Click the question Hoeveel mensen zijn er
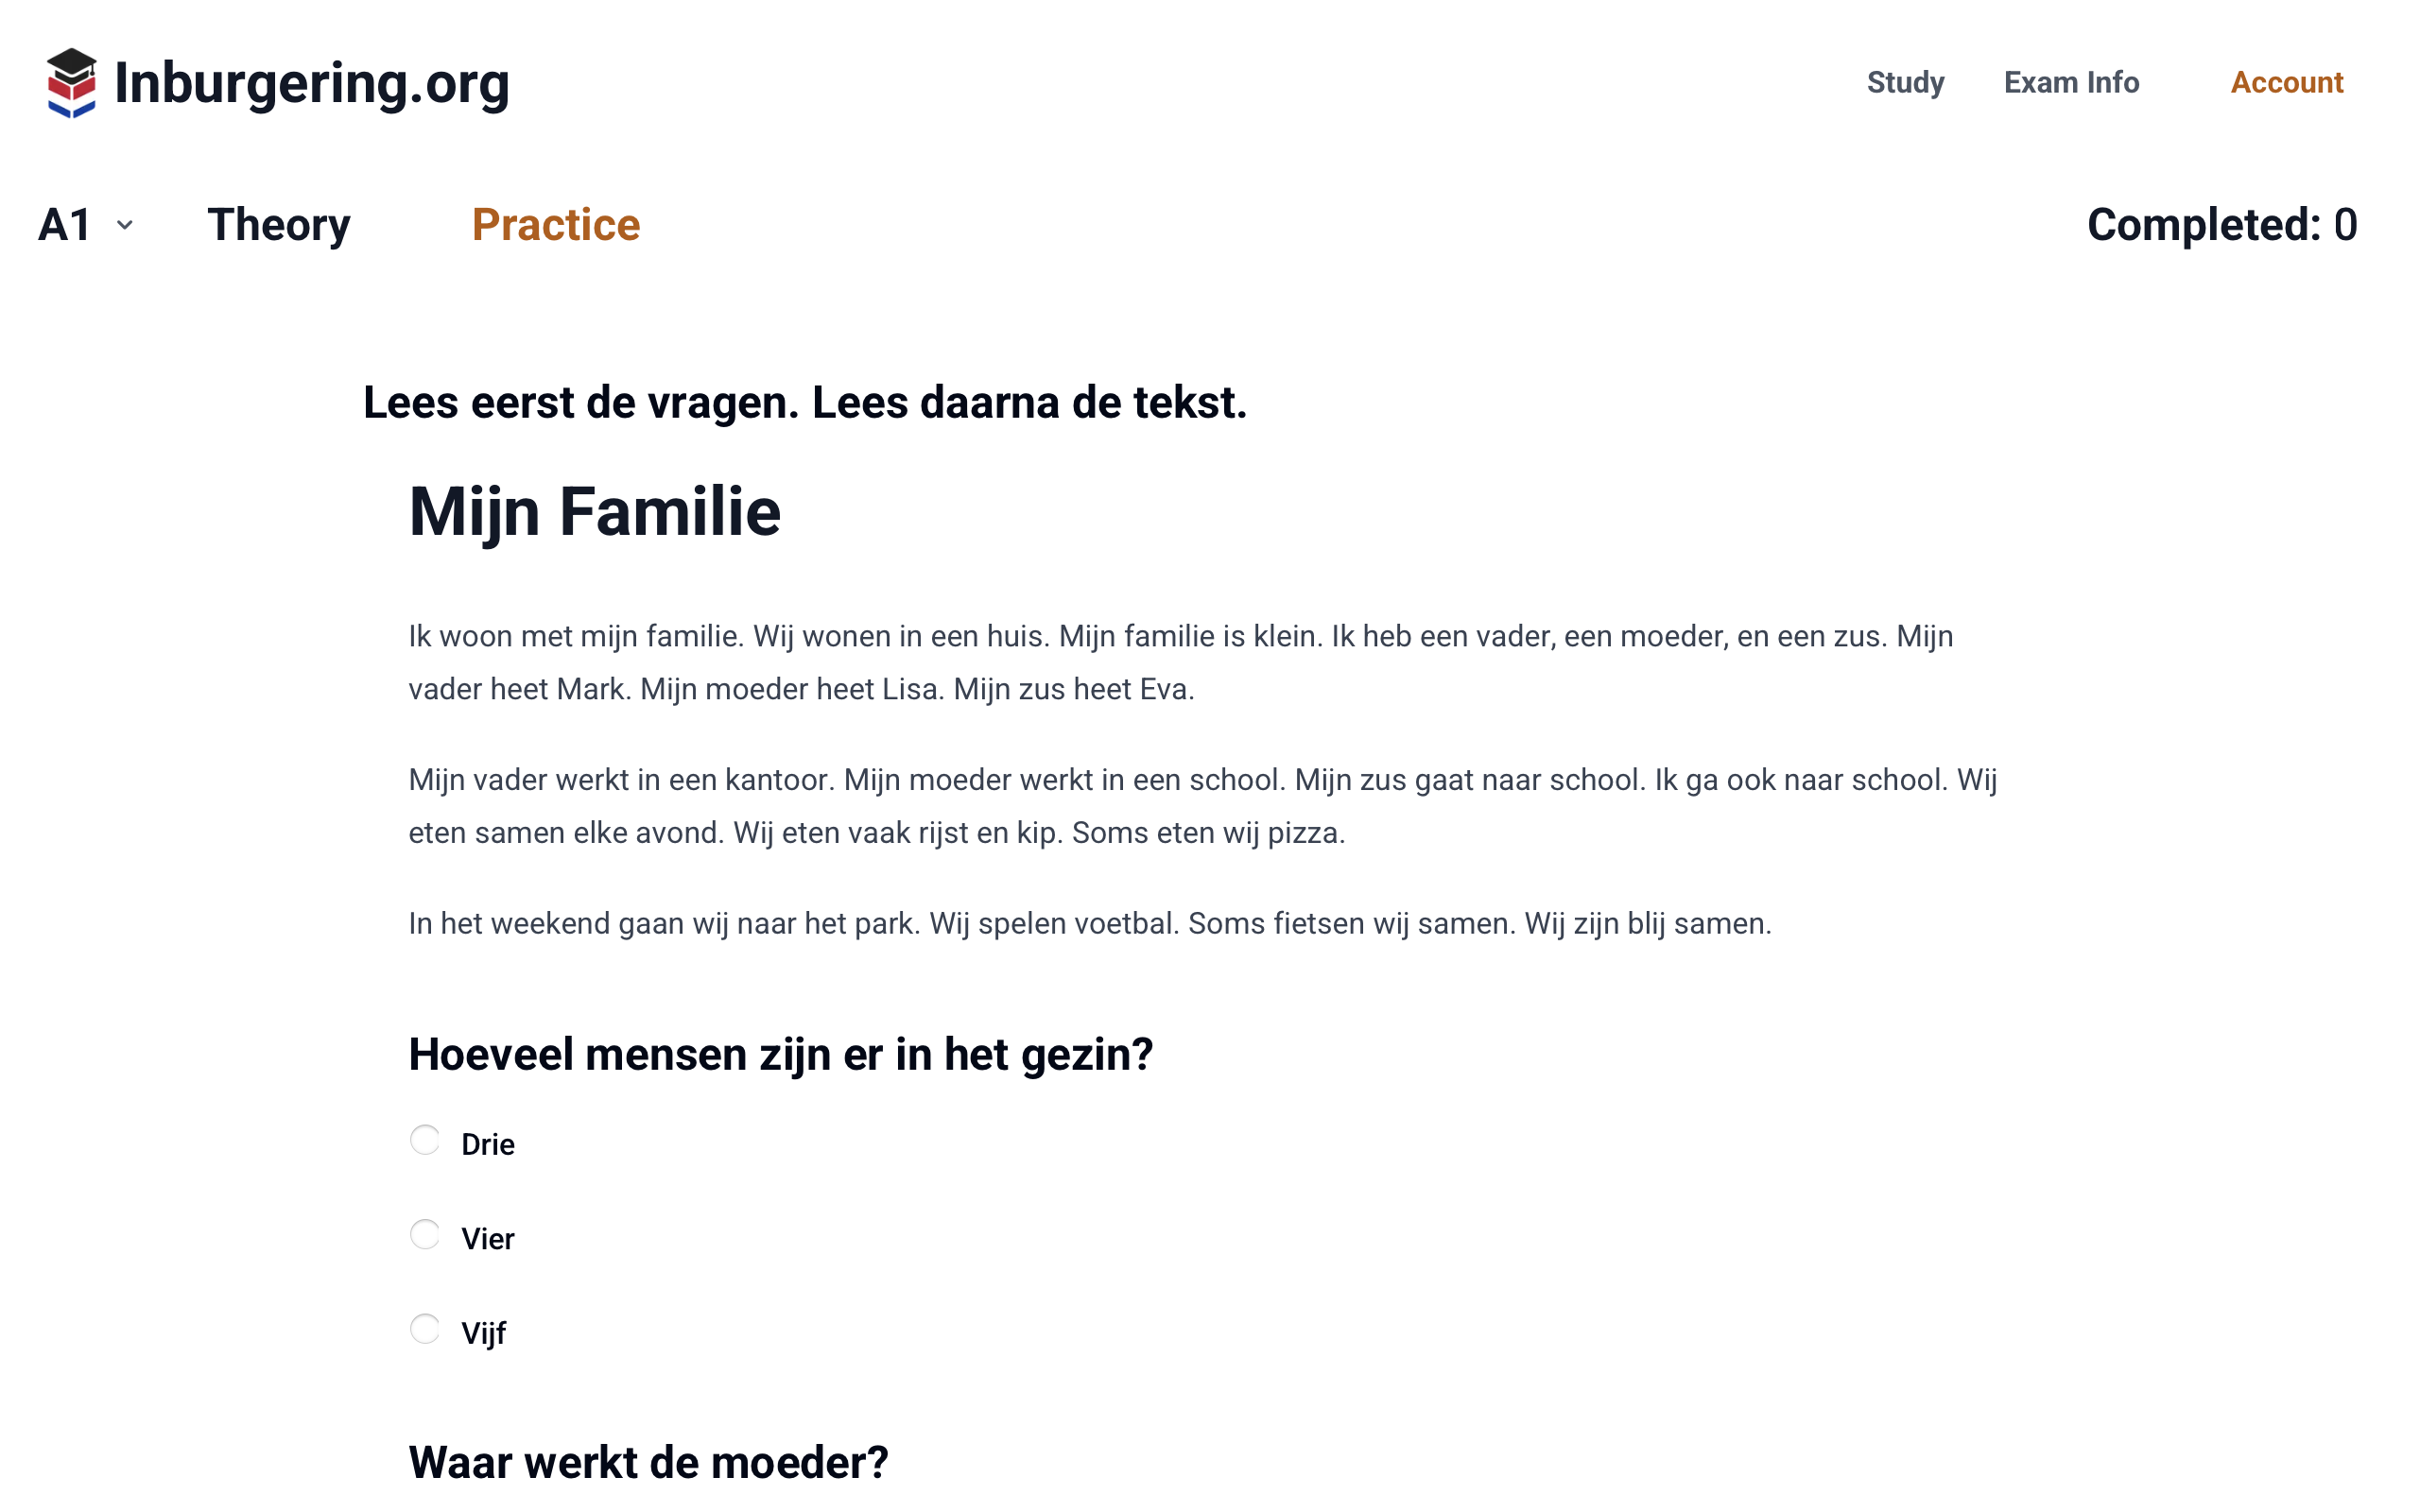This screenshot has height=1512, width=2420. tap(780, 1055)
